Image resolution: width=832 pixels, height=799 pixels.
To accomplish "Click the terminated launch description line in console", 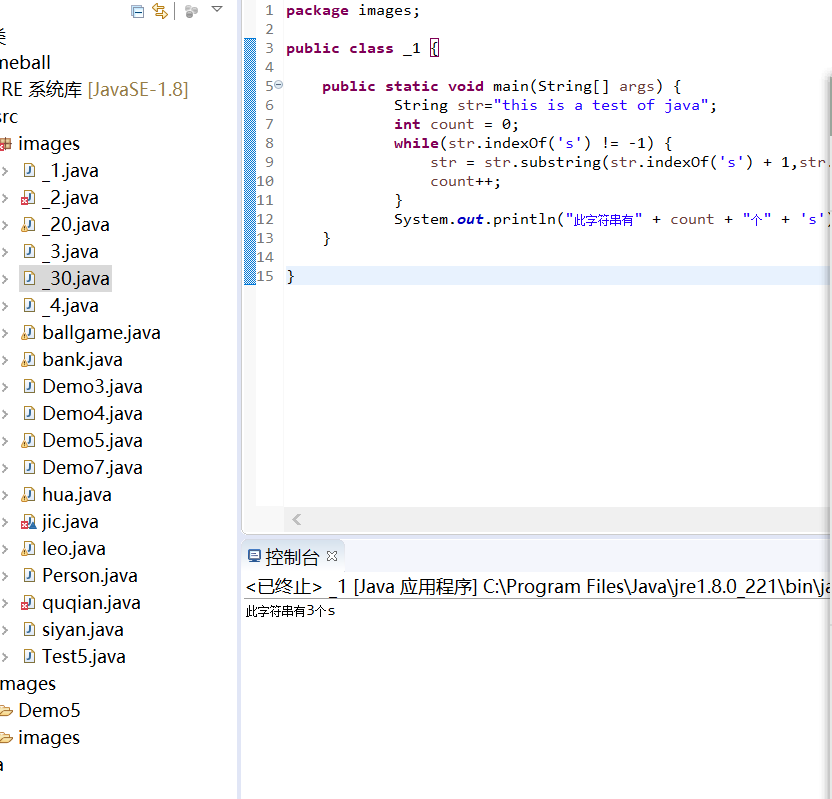I will click(x=538, y=587).
